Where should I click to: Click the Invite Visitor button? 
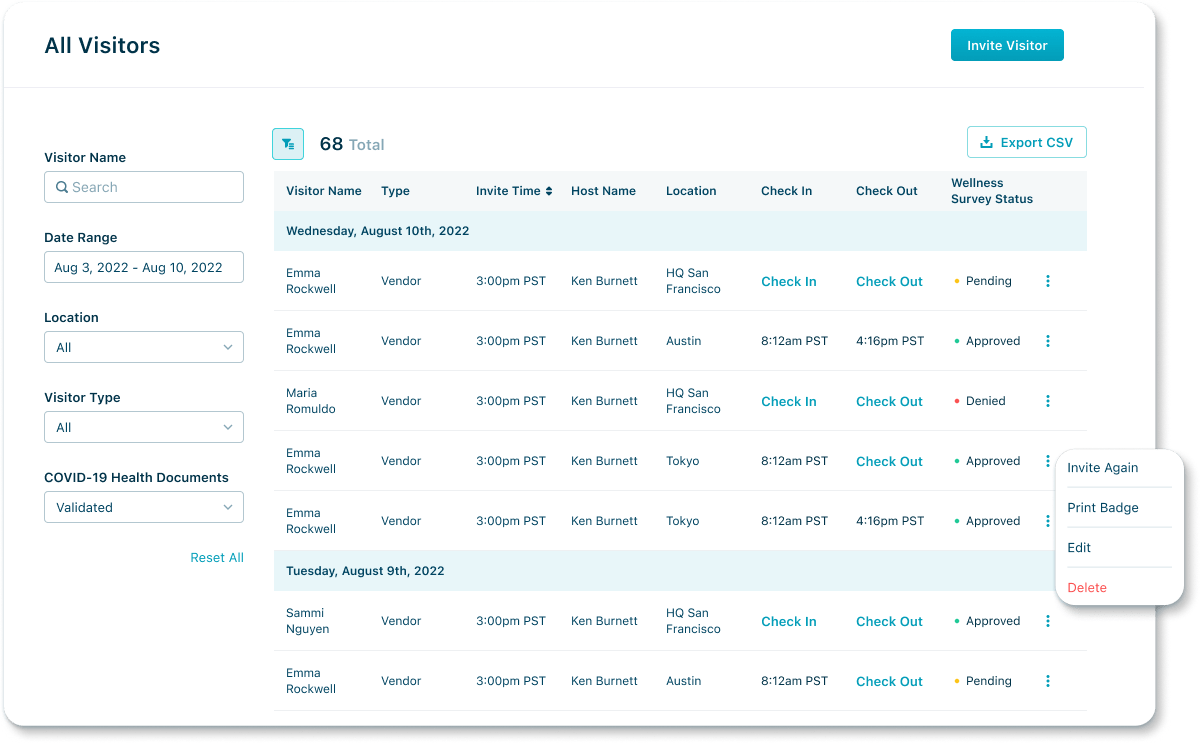[1007, 45]
